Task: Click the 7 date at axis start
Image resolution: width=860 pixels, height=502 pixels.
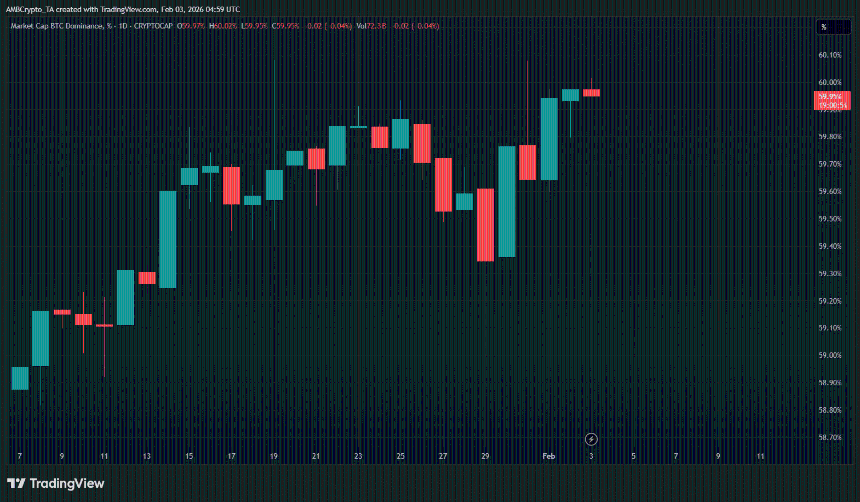Action: coord(19,455)
